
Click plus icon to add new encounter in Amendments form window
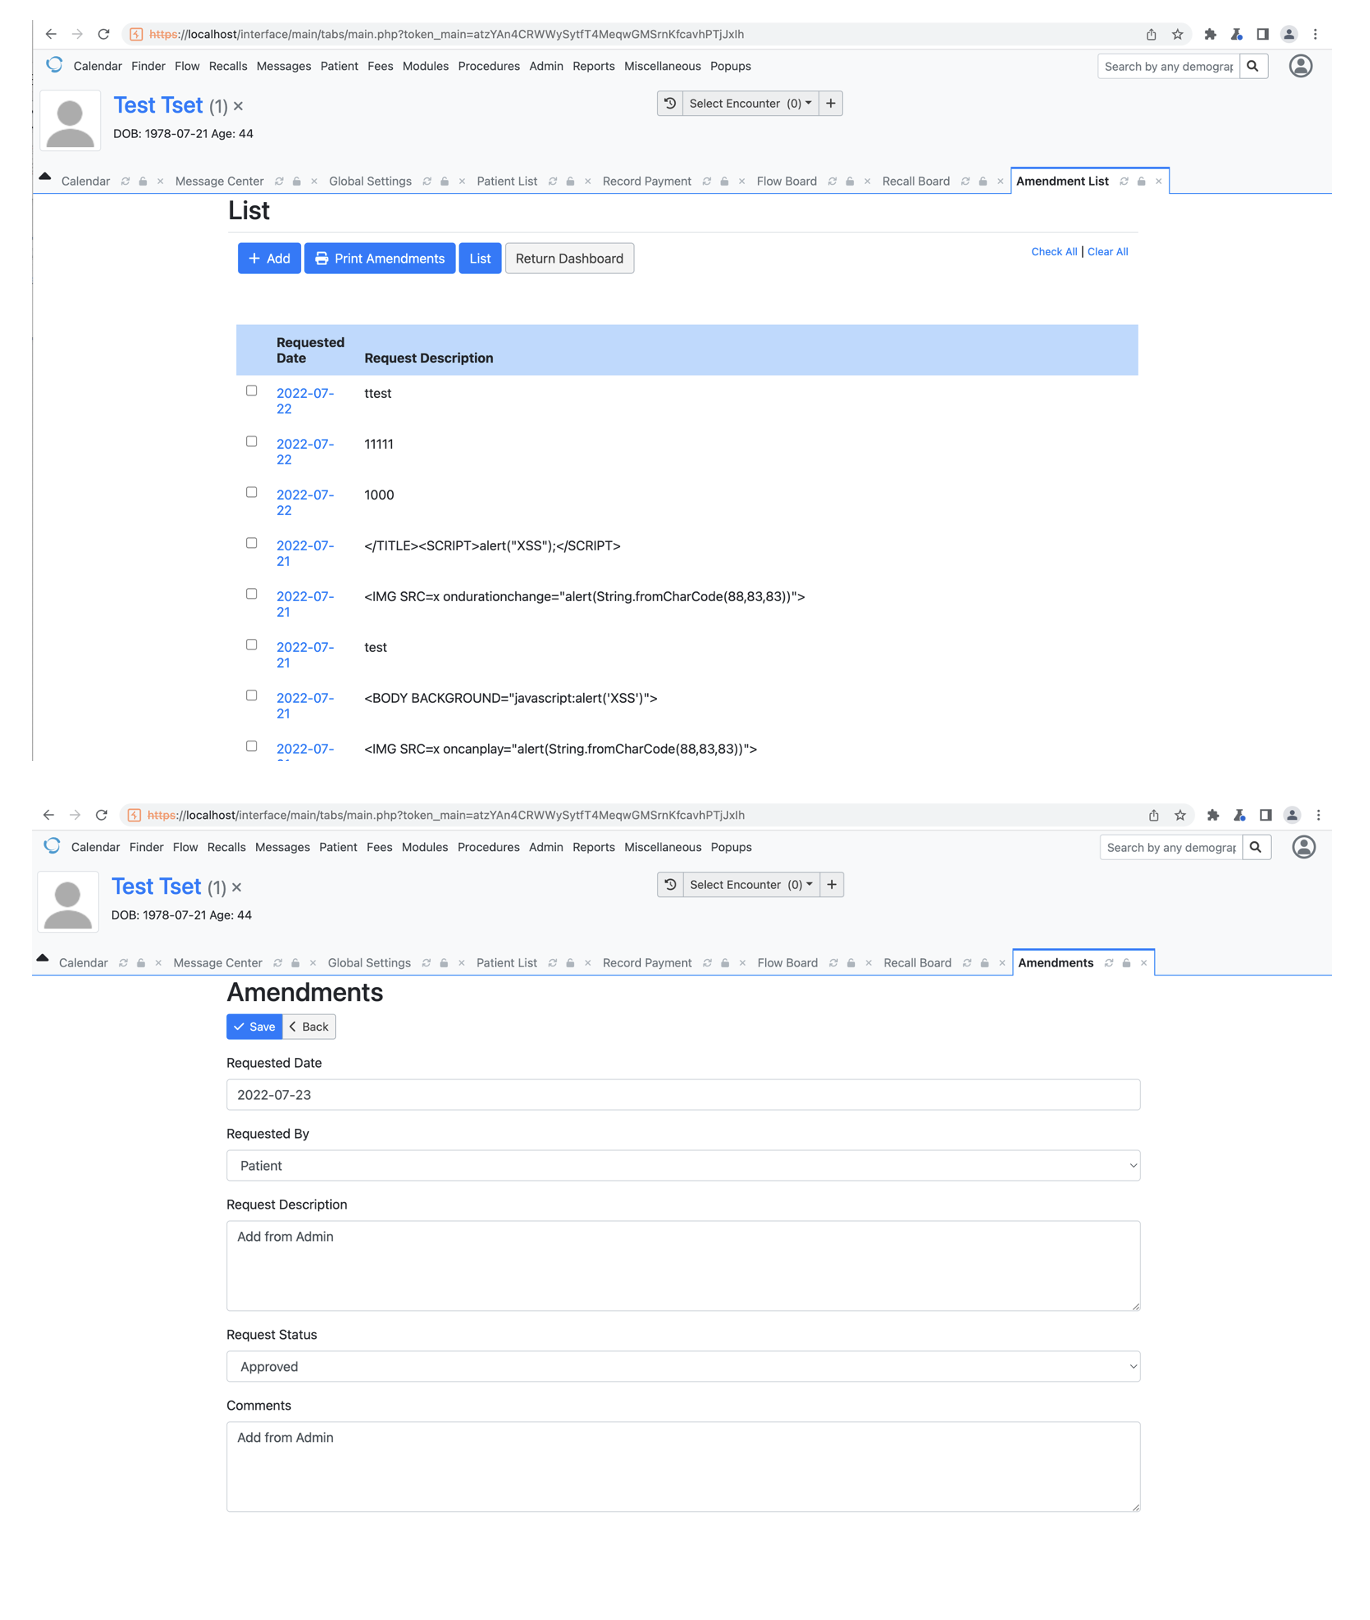click(832, 884)
